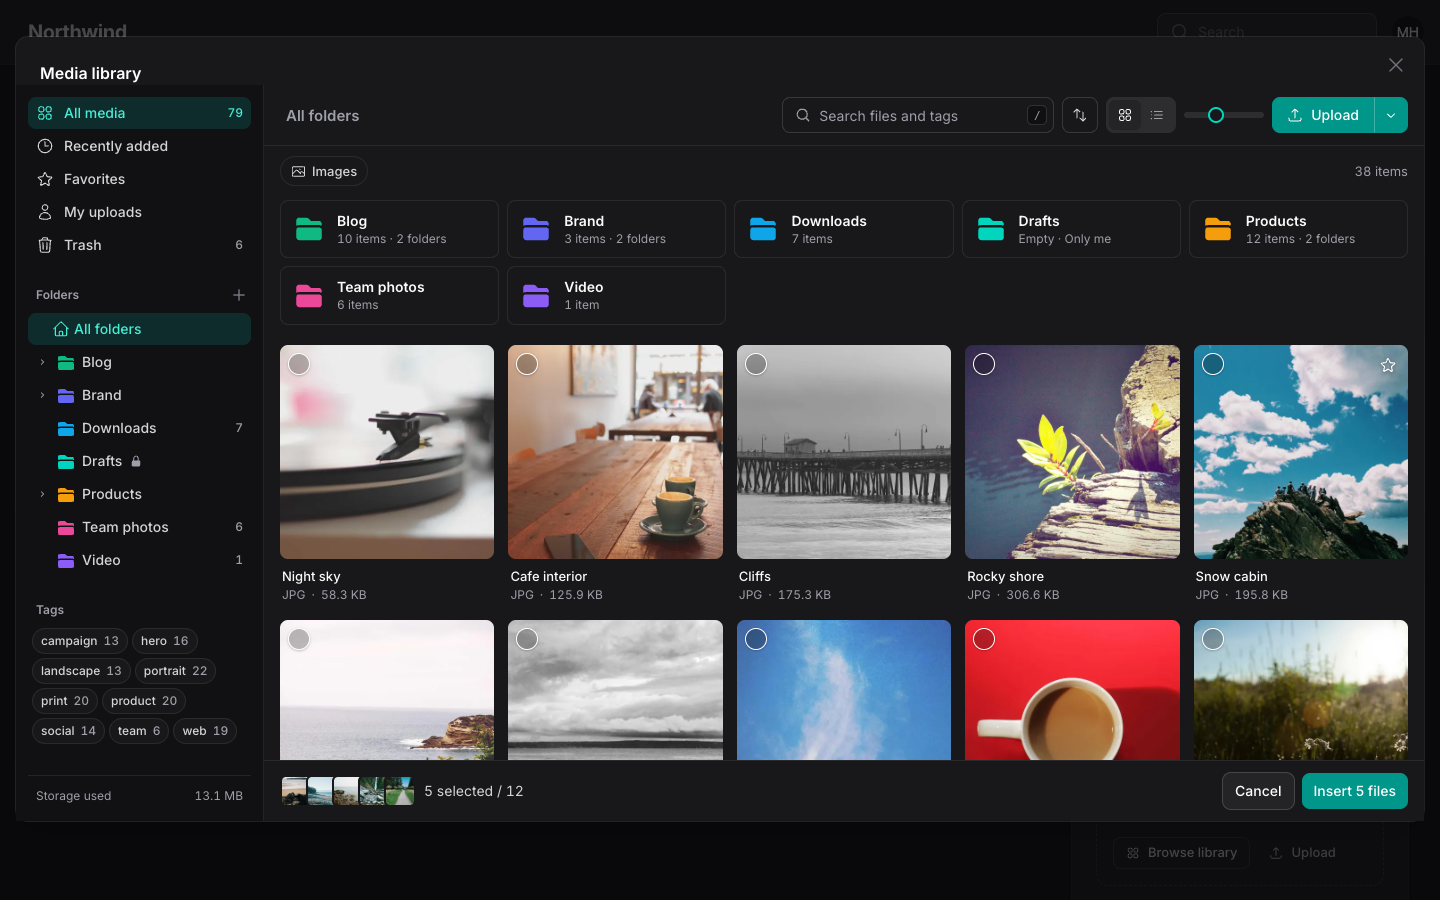Favorite the Snow cabin image with the star
The width and height of the screenshot is (1440, 900).
click(x=1388, y=365)
